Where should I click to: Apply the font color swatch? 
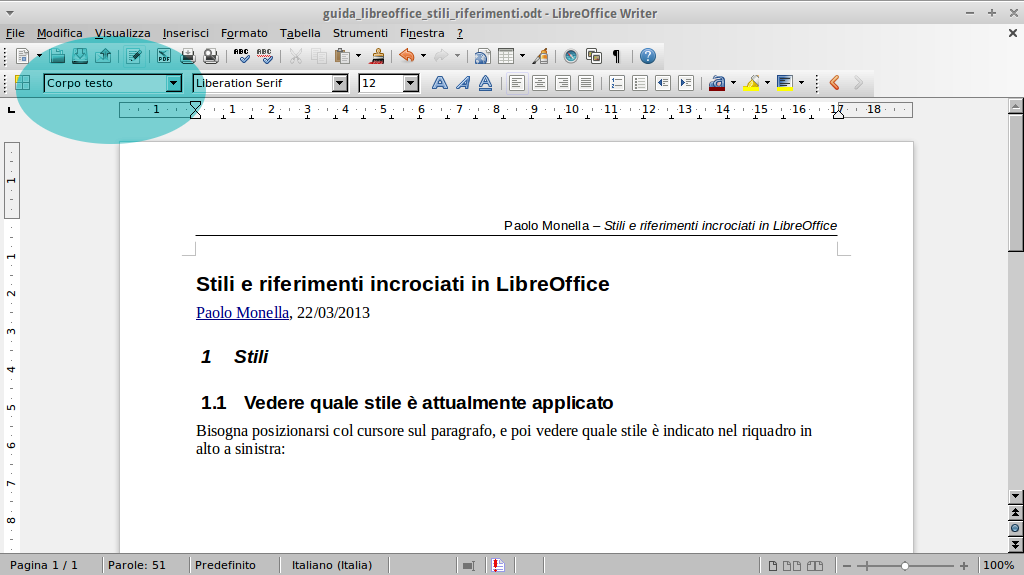click(717, 83)
